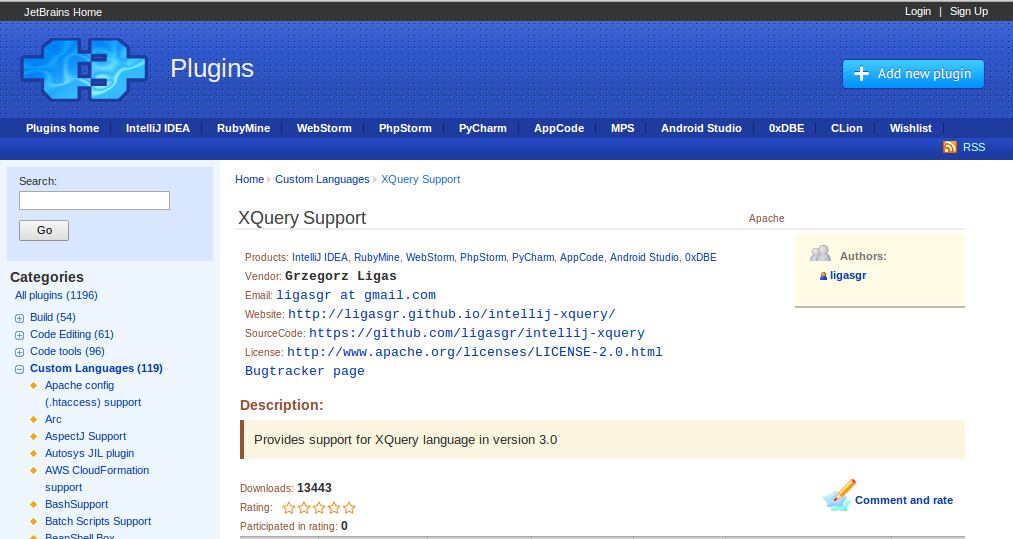Open the Code tools (96) category
1013x539 pixels.
pyautogui.click(x=67, y=352)
